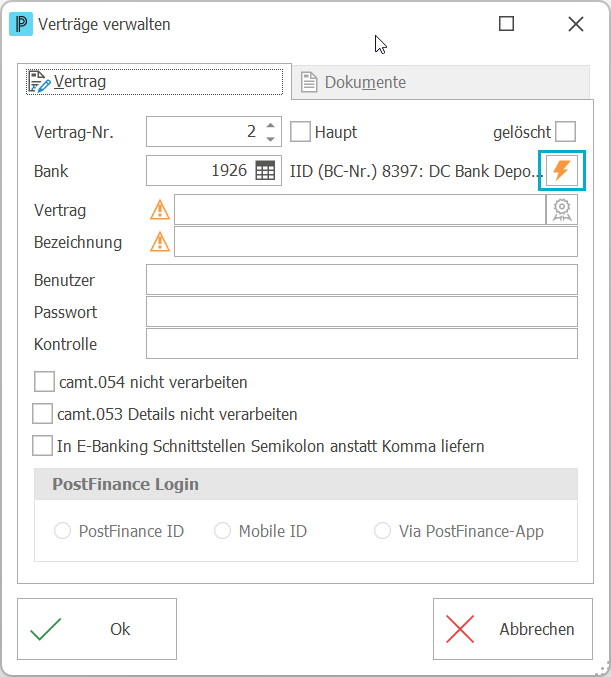Viewport: 611px width, 677px height.
Task: Confirm with the Ok button
Action: tap(97, 629)
